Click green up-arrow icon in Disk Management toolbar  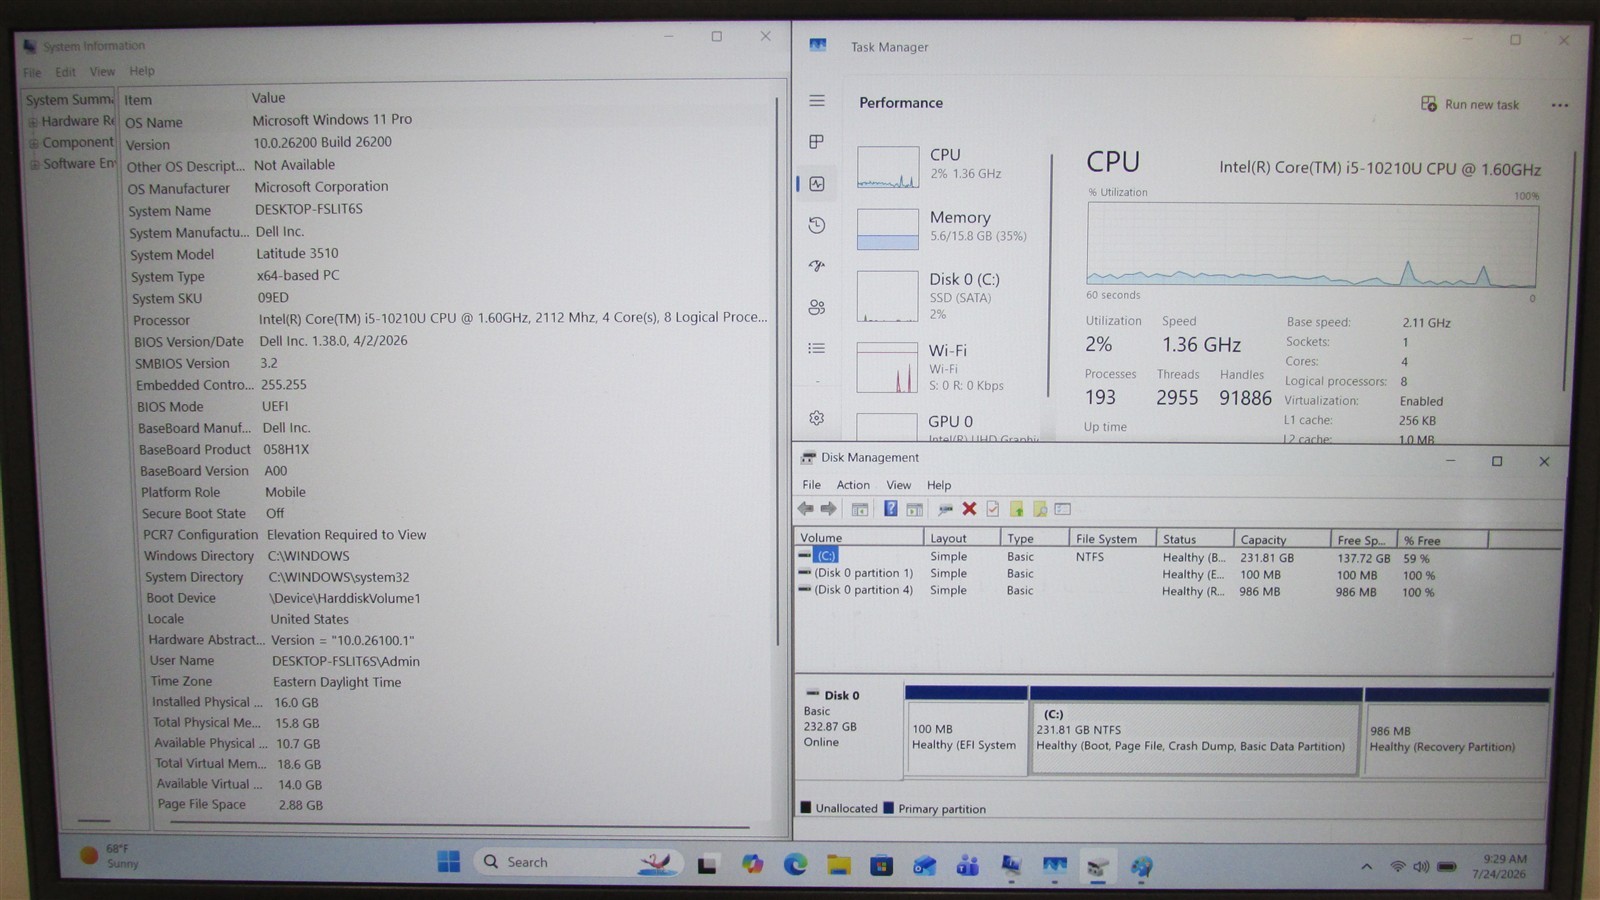[x=1016, y=509]
